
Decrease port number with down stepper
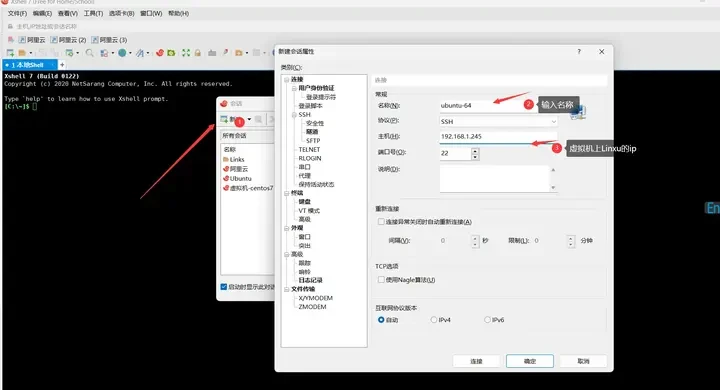tap(475, 157)
